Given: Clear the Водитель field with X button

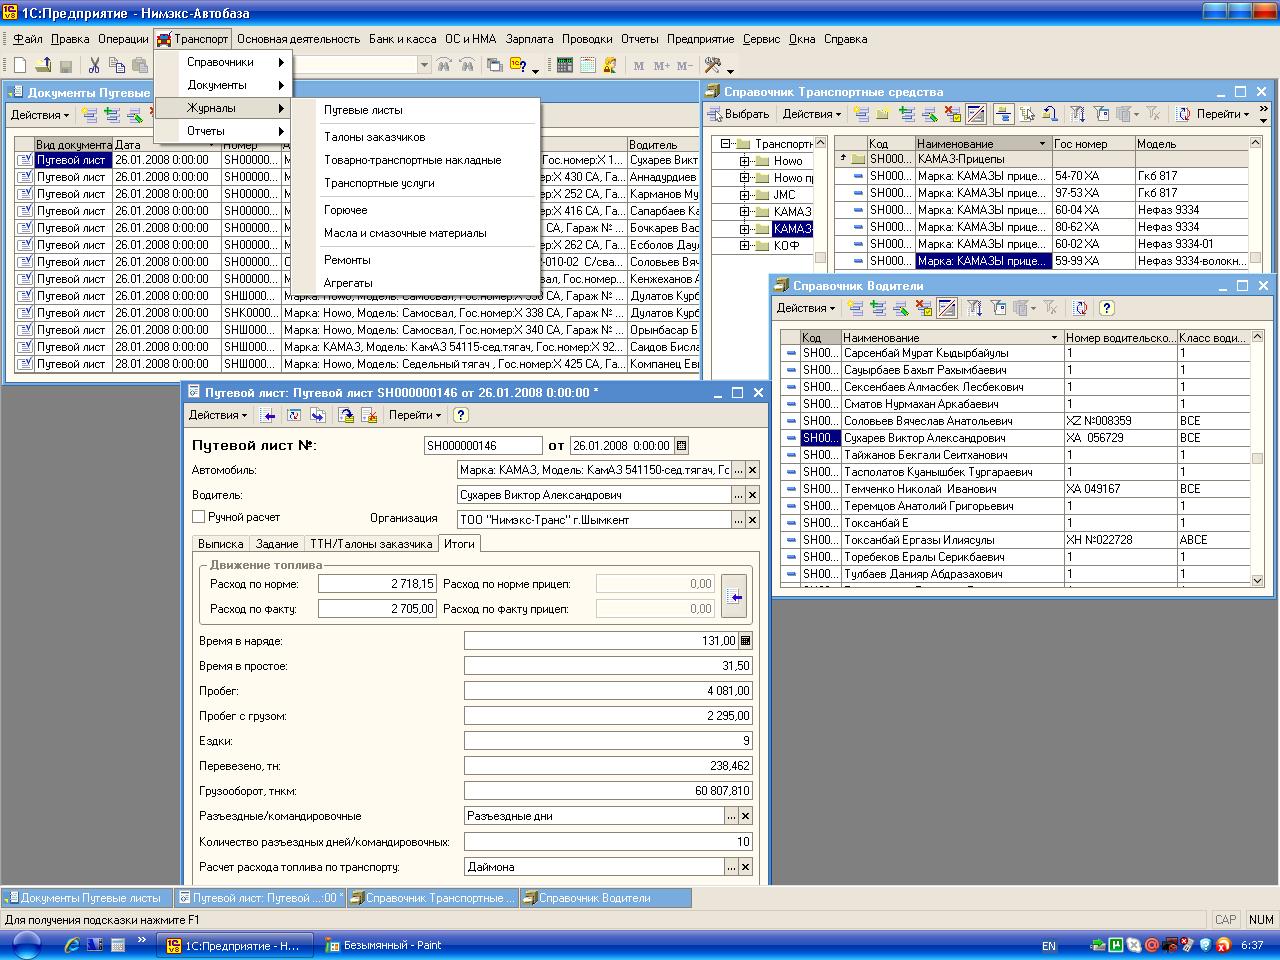Looking at the screenshot, I should [x=752, y=495].
